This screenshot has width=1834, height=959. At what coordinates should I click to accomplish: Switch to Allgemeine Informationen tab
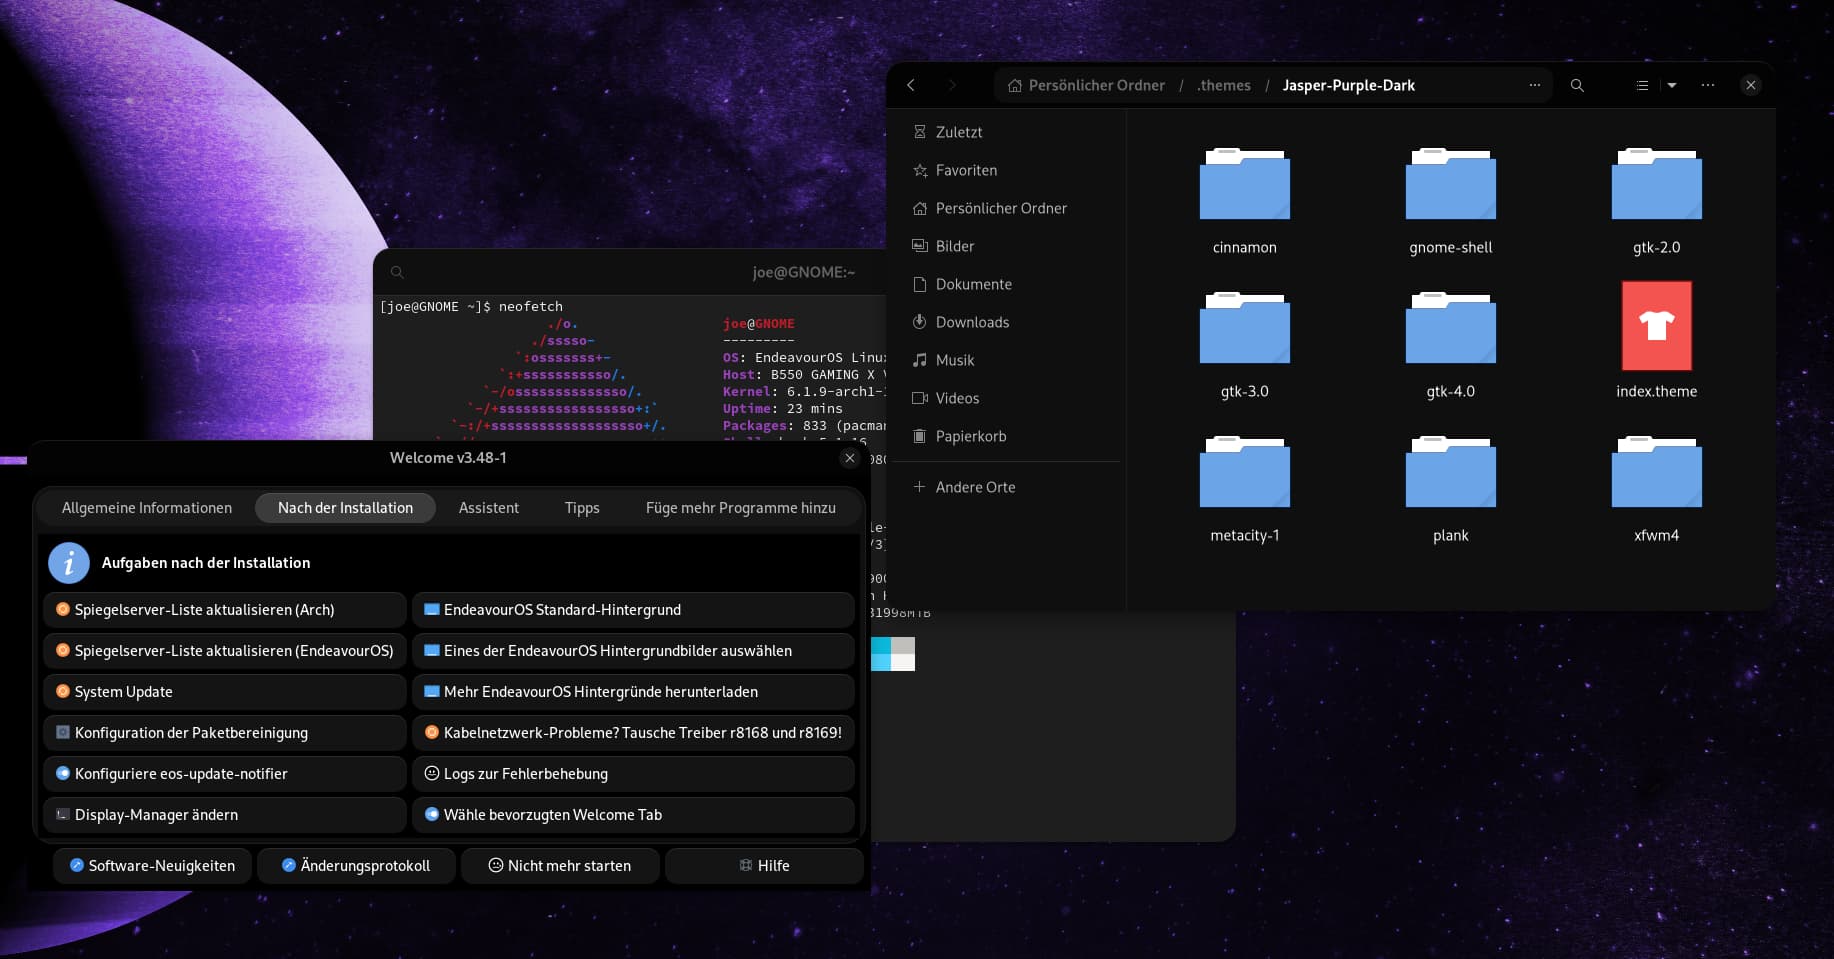pyautogui.click(x=147, y=508)
